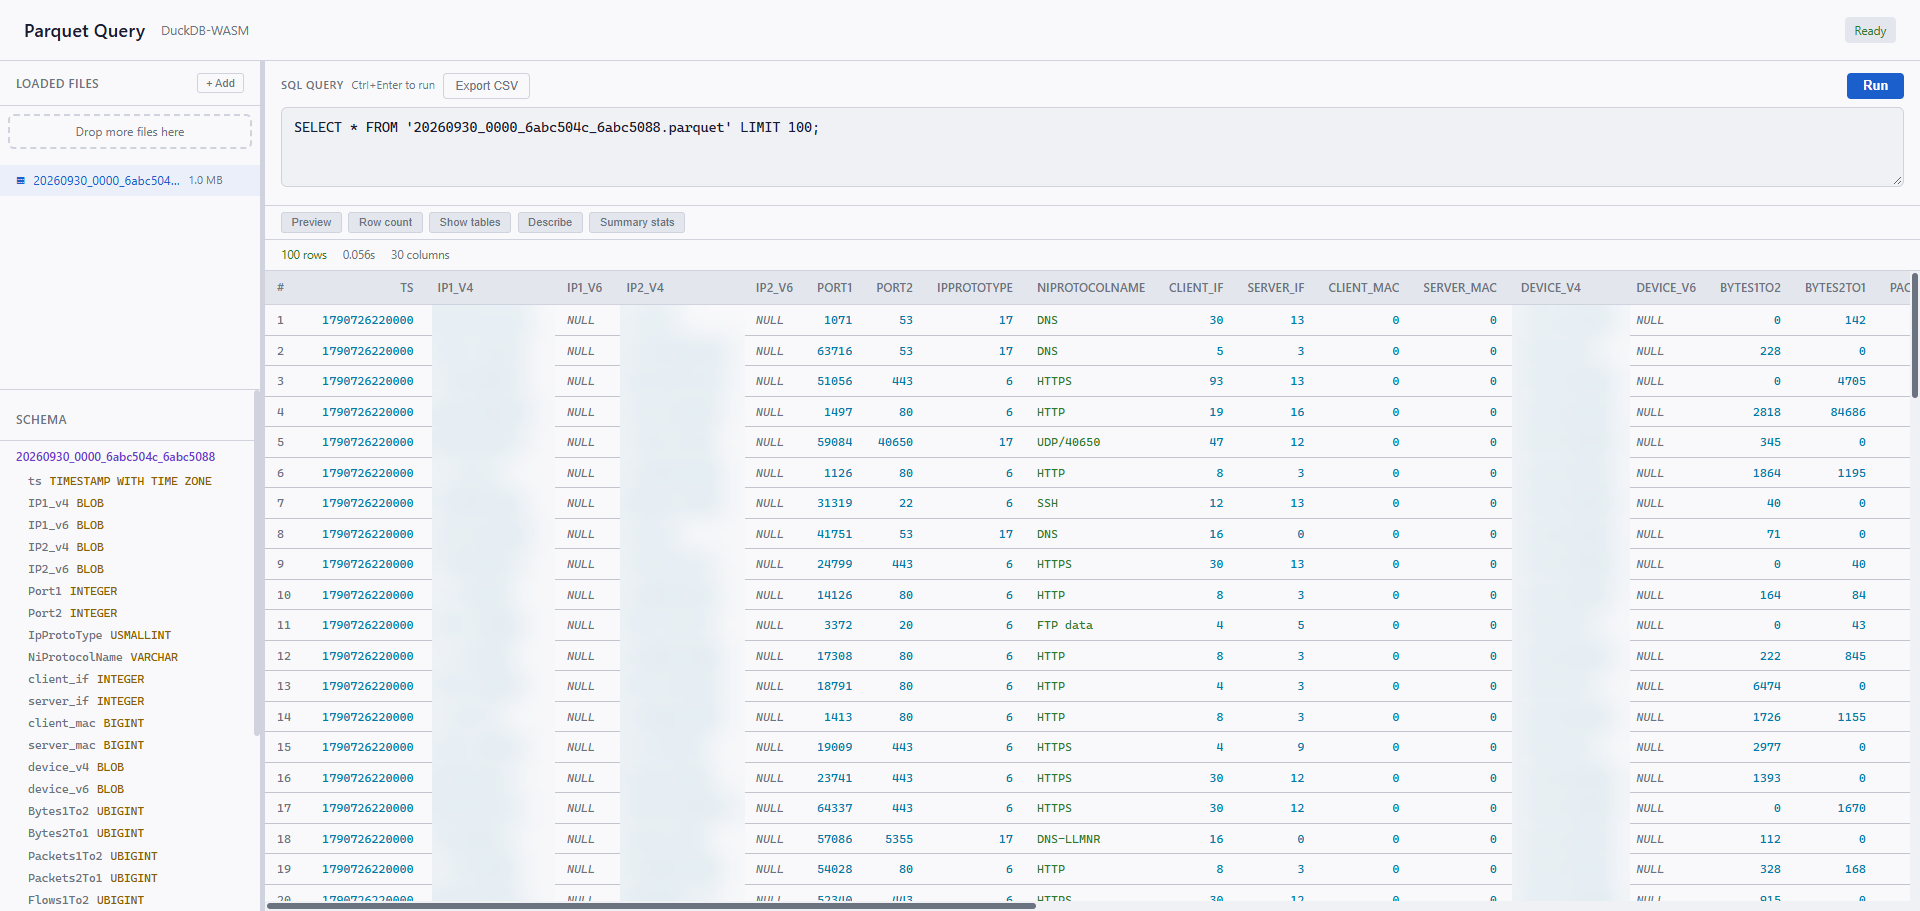The width and height of the screenshot is (1920, 911).
Task: Click the Ready status badge
Action: point(1870,31)
